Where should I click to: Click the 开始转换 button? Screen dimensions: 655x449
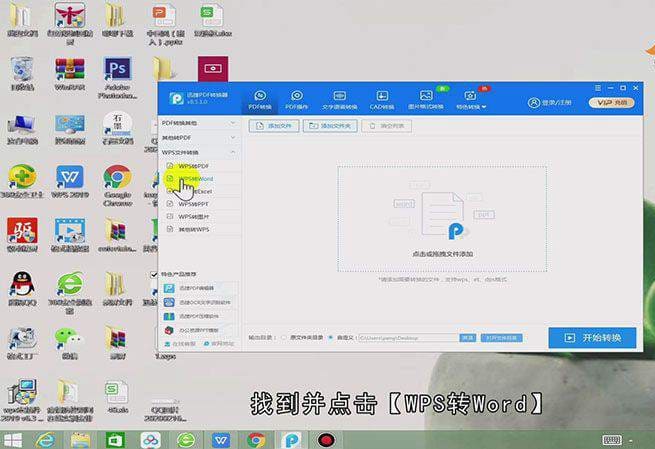[592, 337]
